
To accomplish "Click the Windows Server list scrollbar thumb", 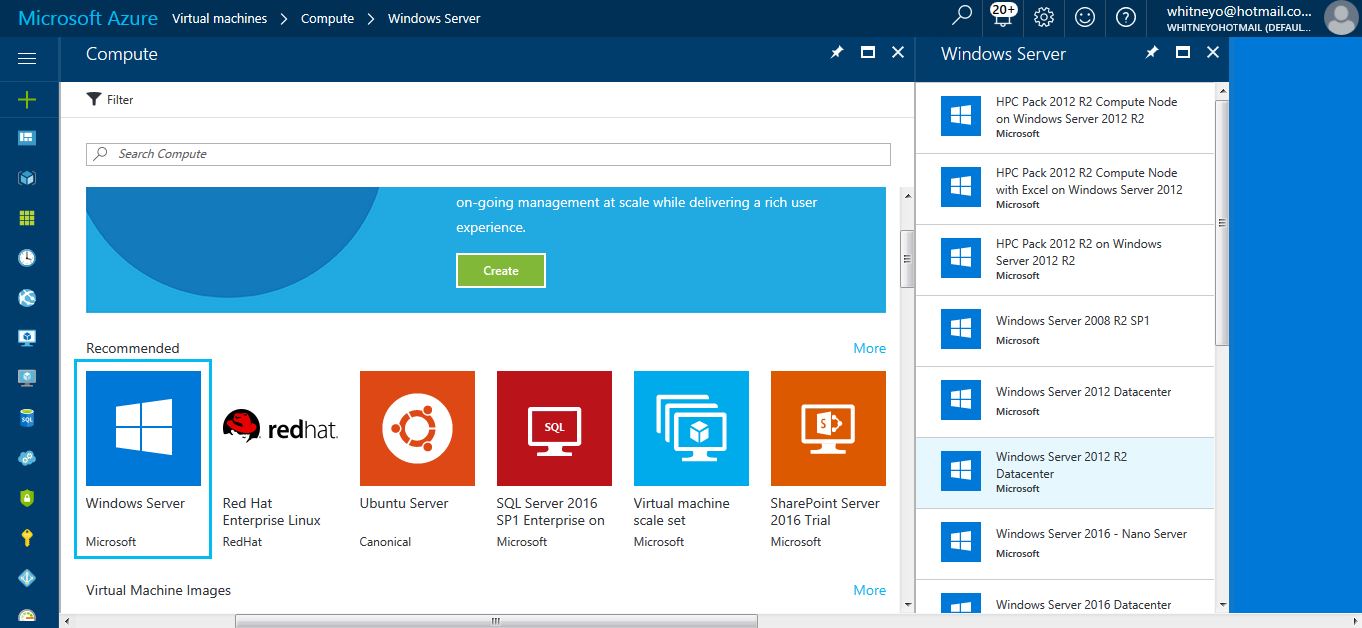I will point(1221,222).
